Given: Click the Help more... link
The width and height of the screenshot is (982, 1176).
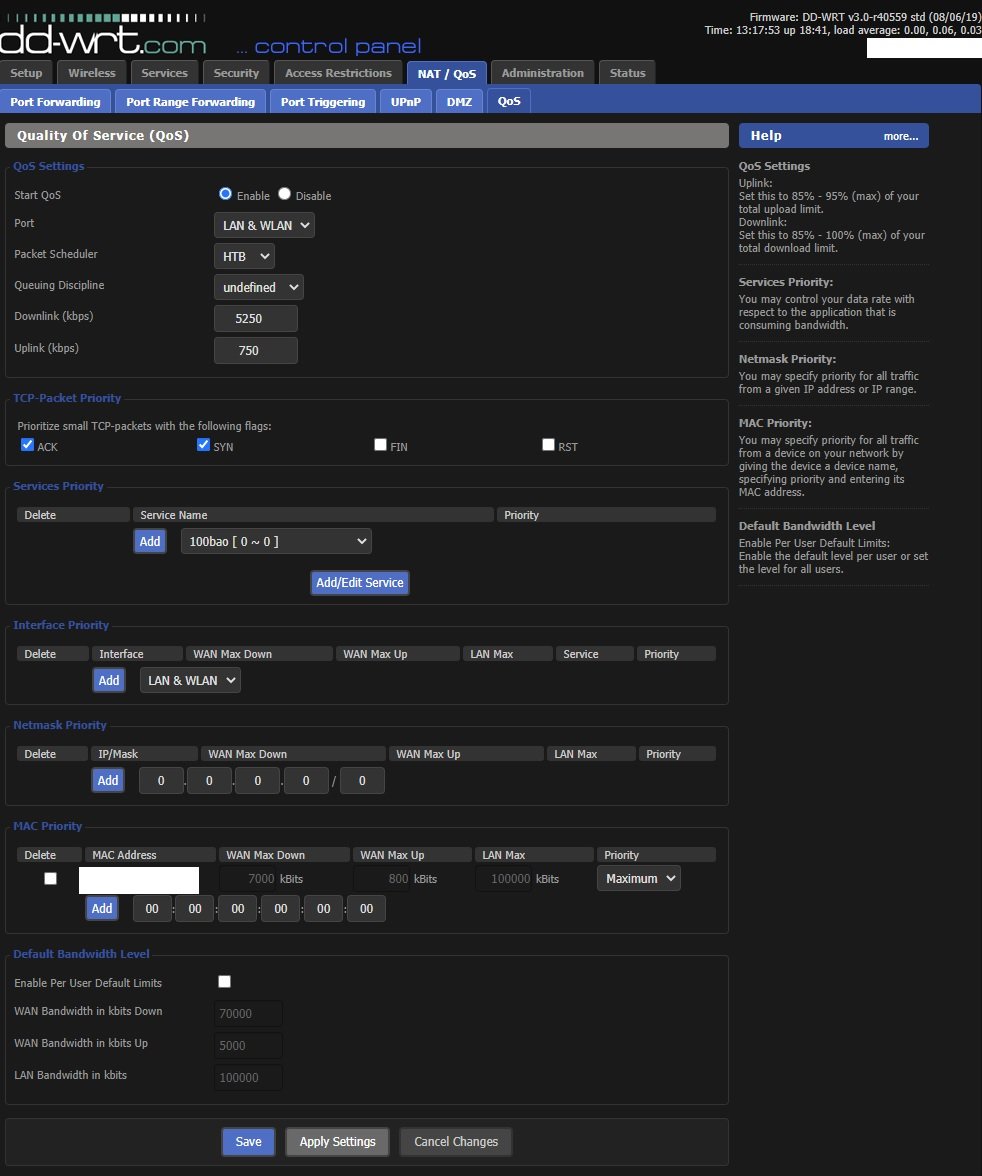Looking at the screenshot, I should point(900,136).
